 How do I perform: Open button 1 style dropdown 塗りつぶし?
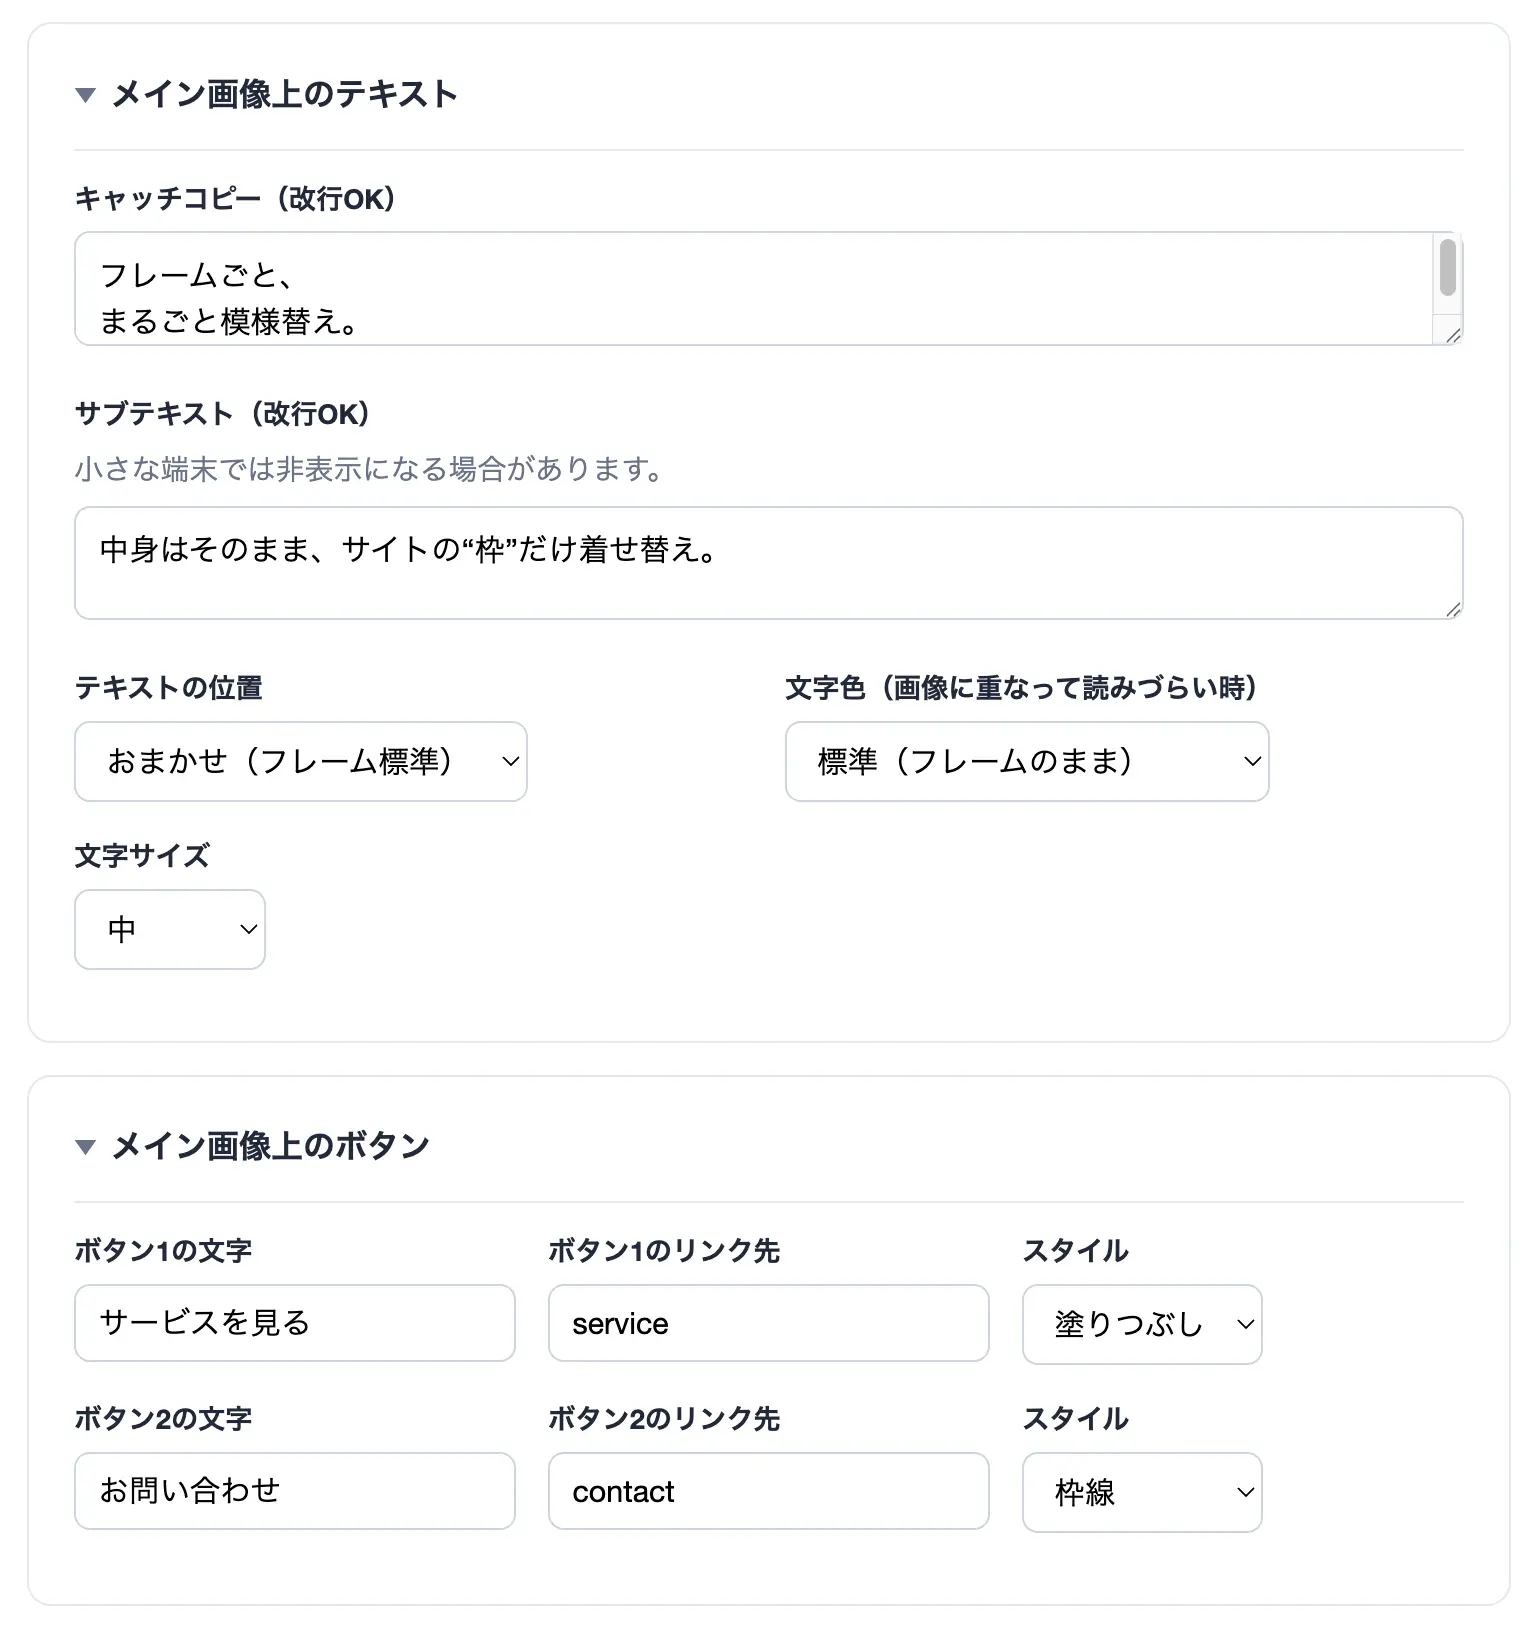coord(1142,1324)
